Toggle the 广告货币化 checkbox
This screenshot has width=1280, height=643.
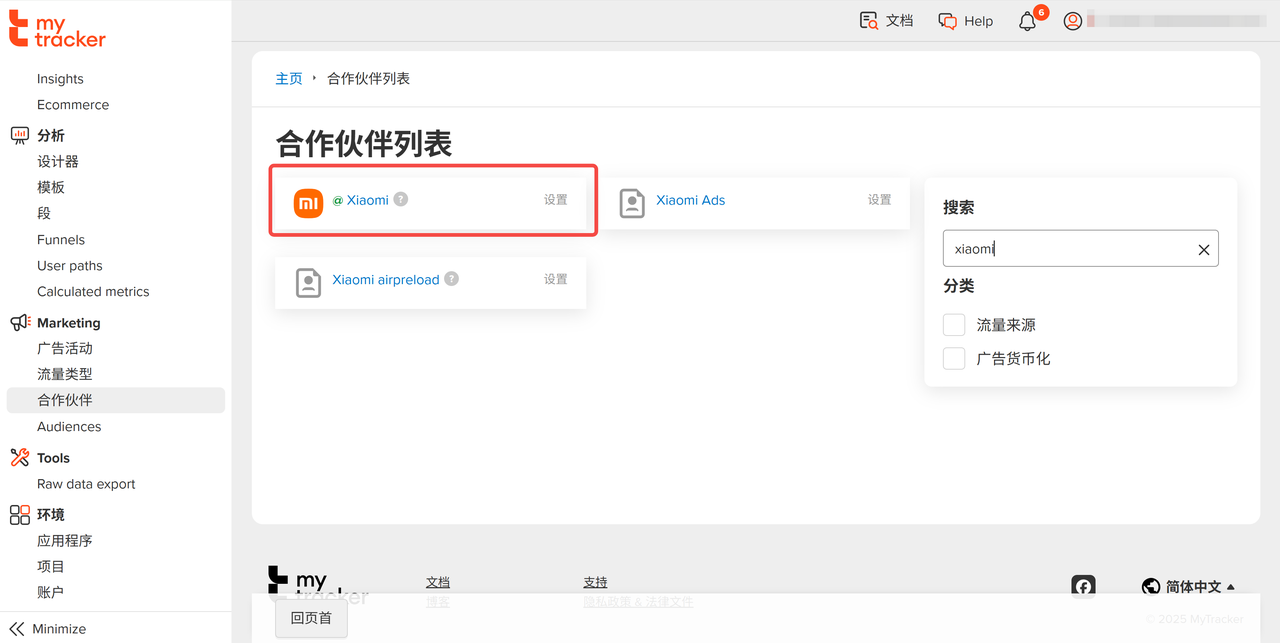[x=955, y=358]
